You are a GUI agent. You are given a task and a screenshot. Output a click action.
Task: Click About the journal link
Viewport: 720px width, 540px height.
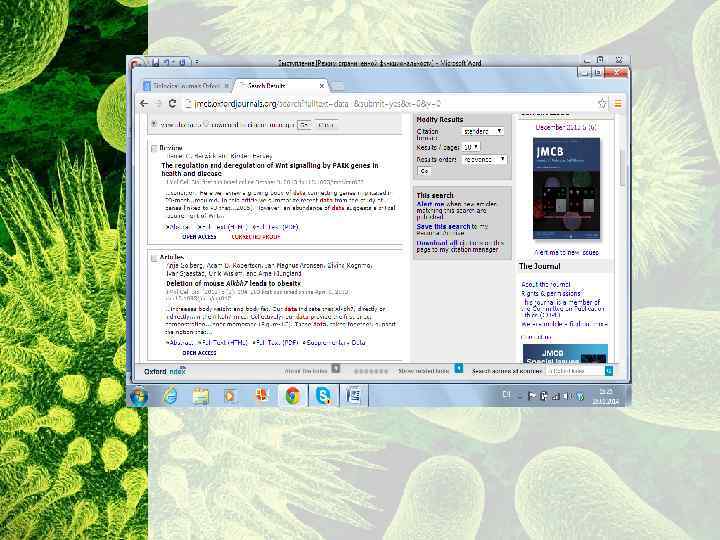coord(546,285)
